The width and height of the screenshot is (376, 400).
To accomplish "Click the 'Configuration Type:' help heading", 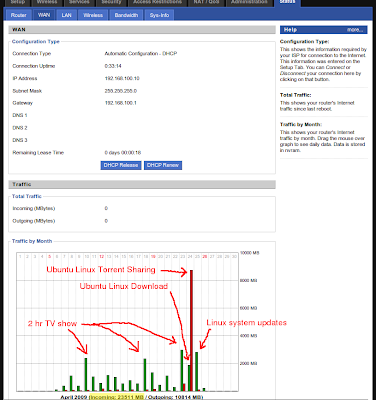I will (x=304, y=42).
